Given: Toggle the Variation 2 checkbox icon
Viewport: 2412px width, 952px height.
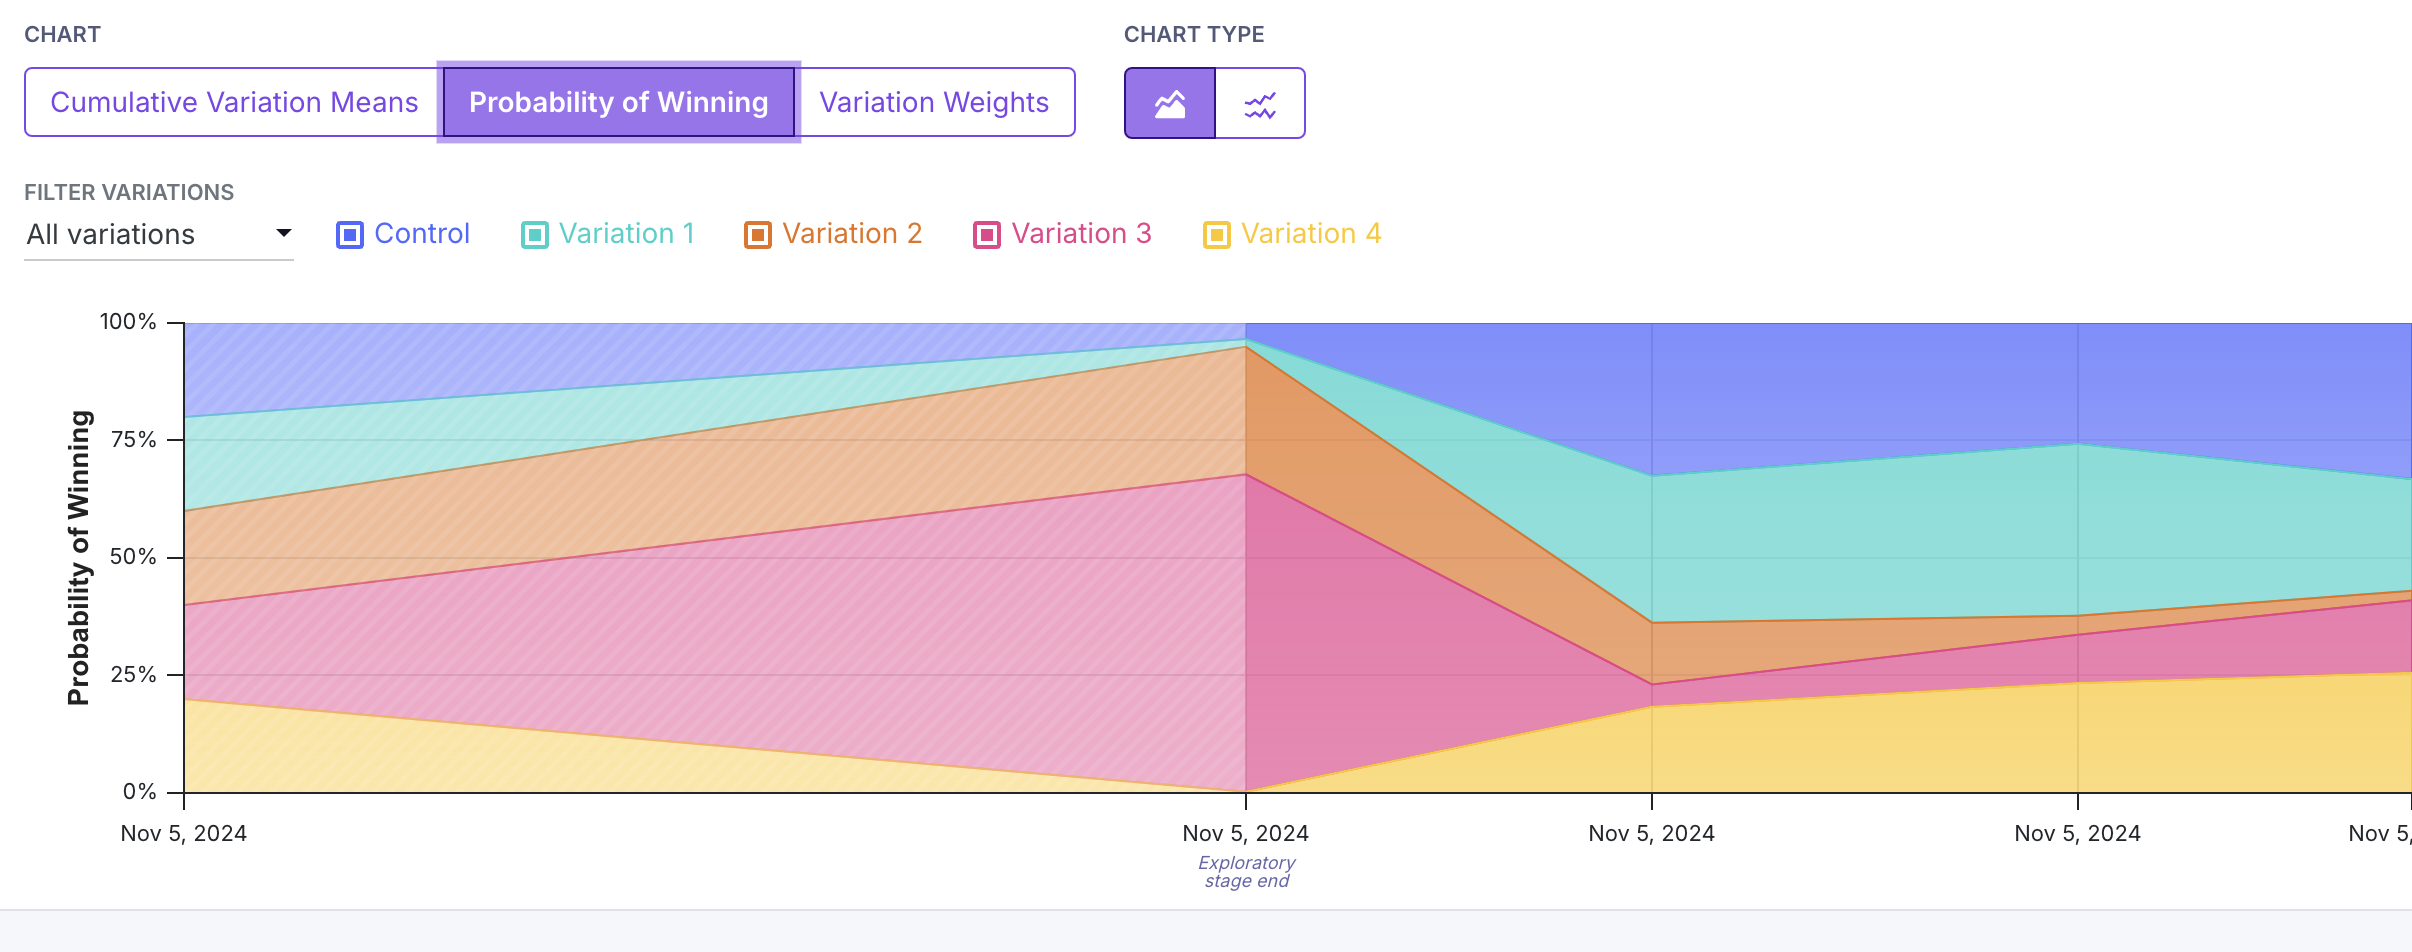Looking at the screenshot, I should click(758, 235).
